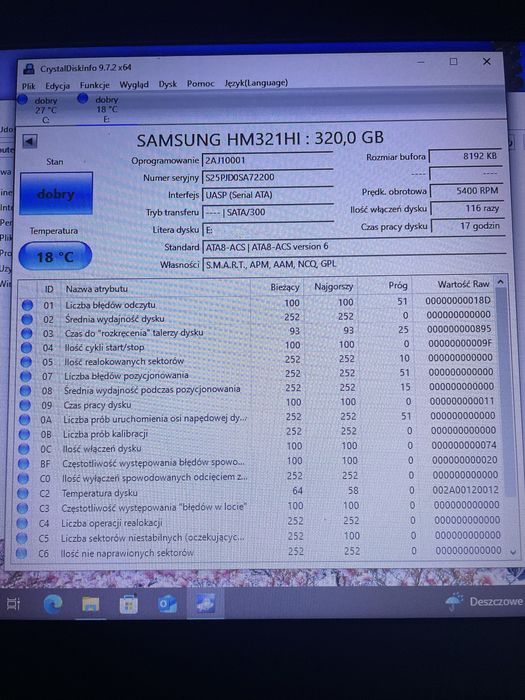Click status circle for attribute 0B
Screen dimensions: 525x700
(x=24, y=434)
